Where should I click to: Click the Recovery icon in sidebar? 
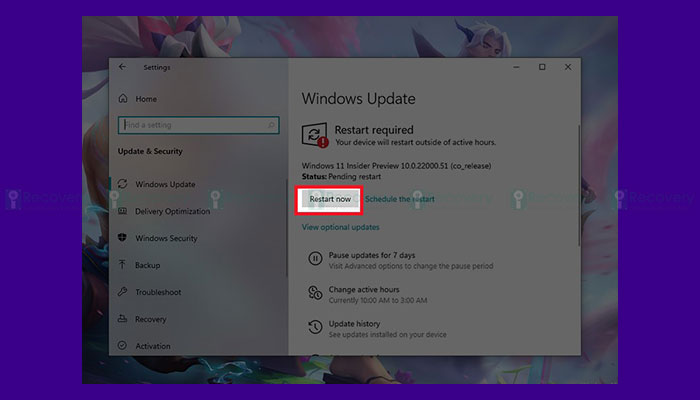click(122, 319)
